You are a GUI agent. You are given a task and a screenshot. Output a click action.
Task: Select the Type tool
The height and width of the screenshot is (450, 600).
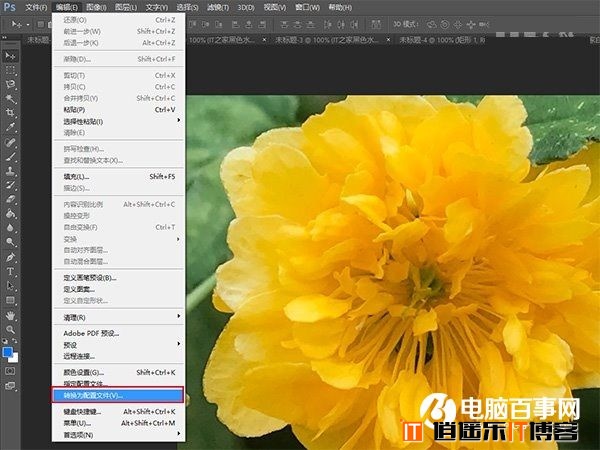click(x=10, y=272)
